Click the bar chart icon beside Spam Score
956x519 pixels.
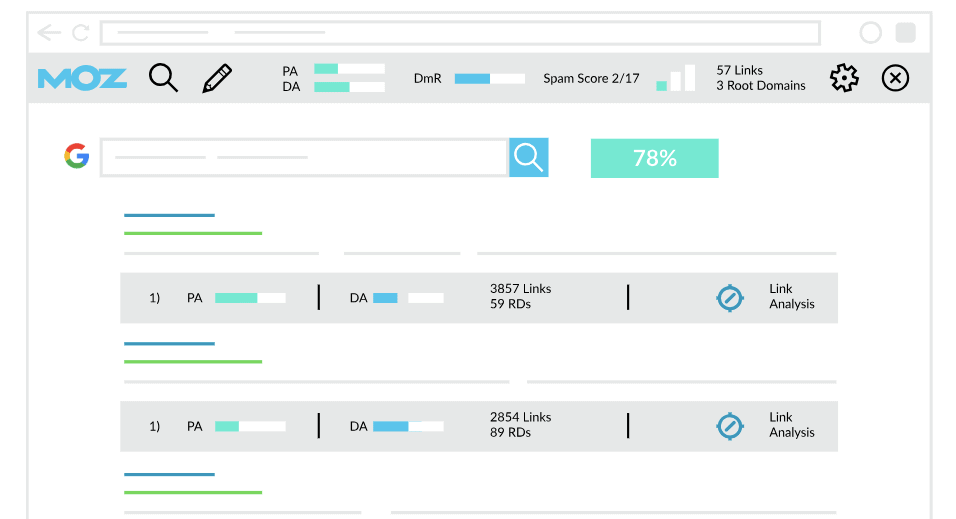(x=676, y=79)
